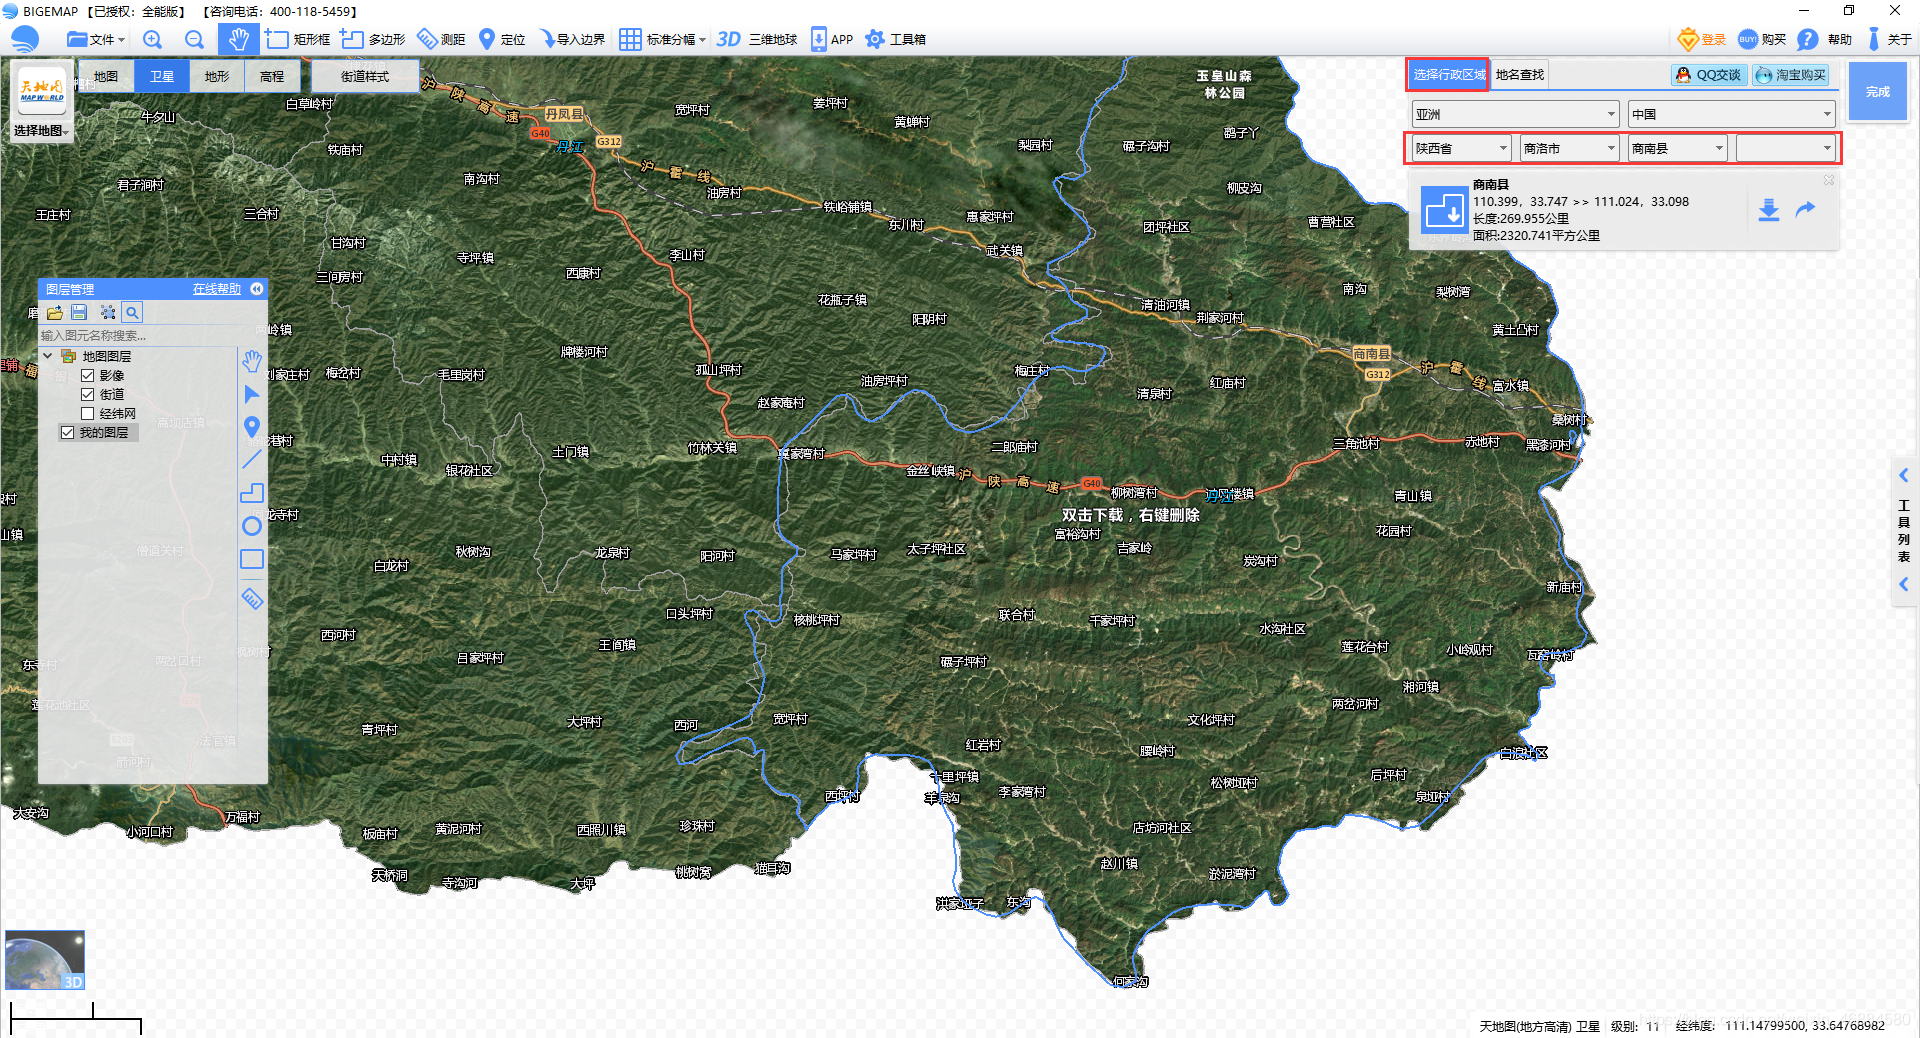The width and height of the screenshot is (1920, 1038).
Task: Select the polygon drawing tool
Action: [x=252, y=493]
